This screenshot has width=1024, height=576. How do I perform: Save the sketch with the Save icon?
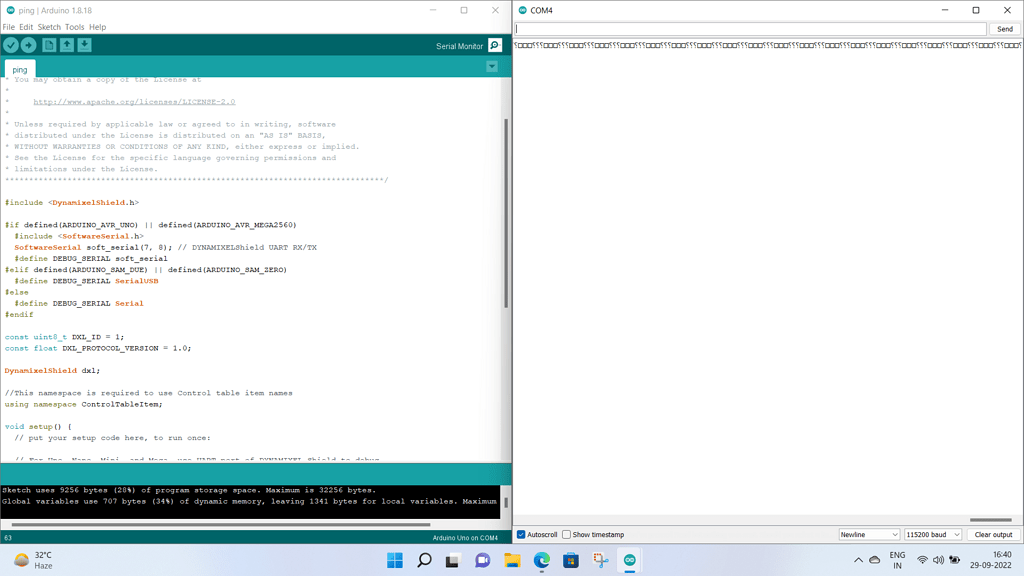(85, 45)
